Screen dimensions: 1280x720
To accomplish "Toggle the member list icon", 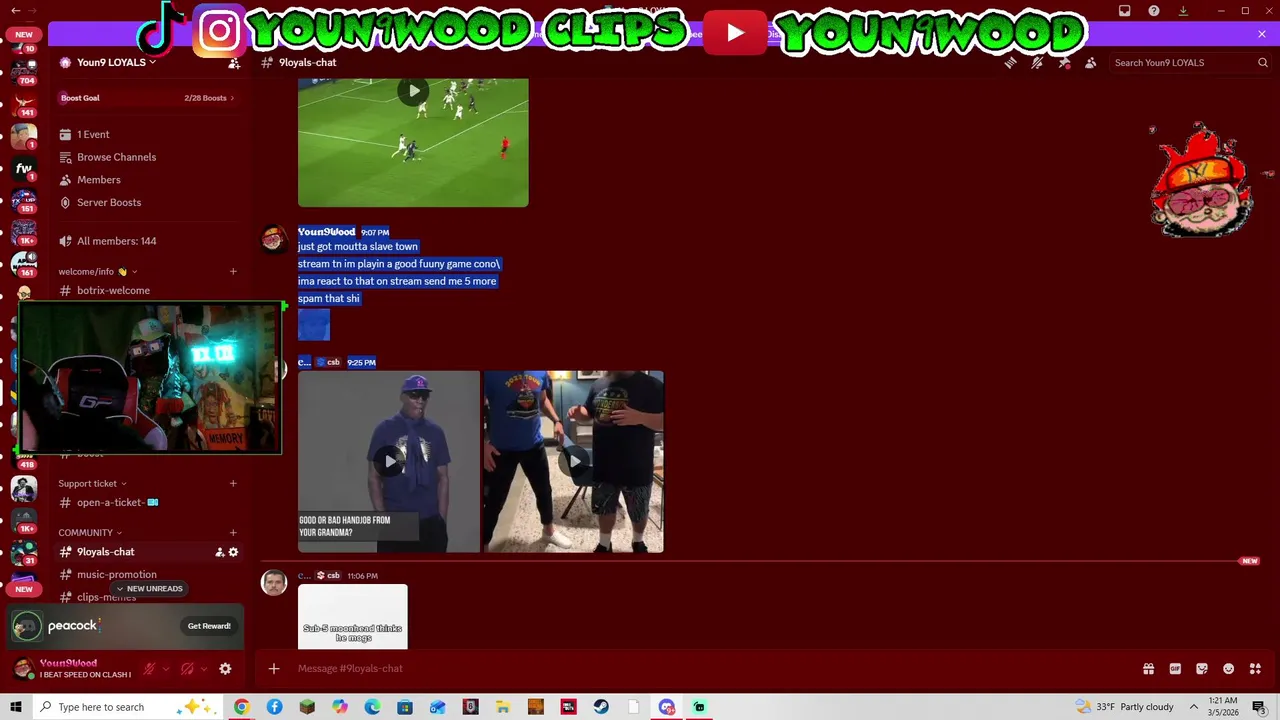I will coord(1090,62).
